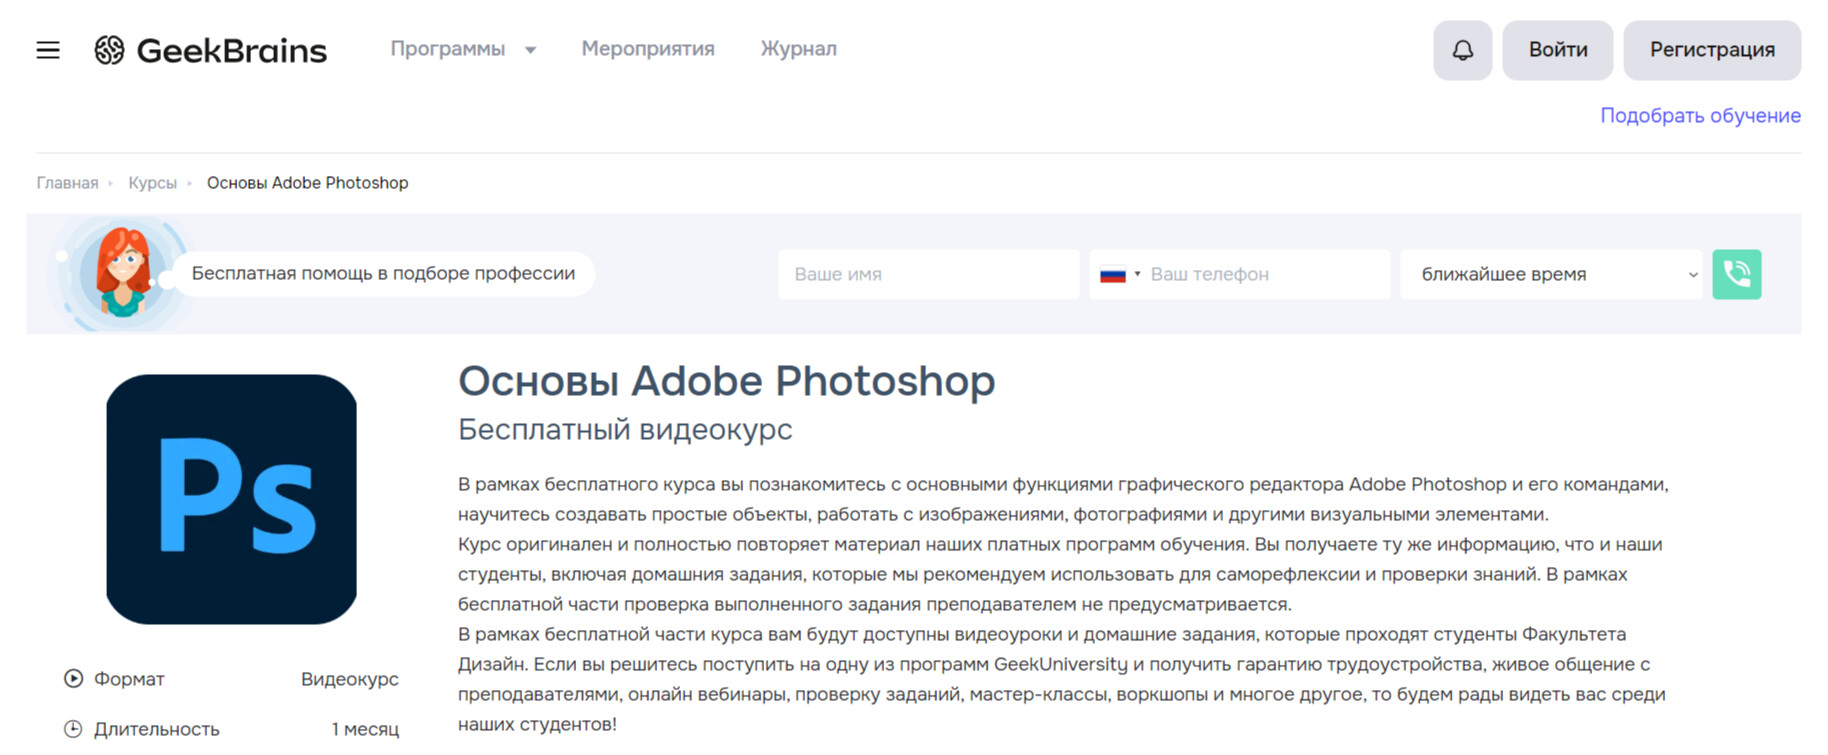Click Основы Adobe Photoshop breadcrumb
Viewport: 1828px width, 755px height.
click(307, 183)
